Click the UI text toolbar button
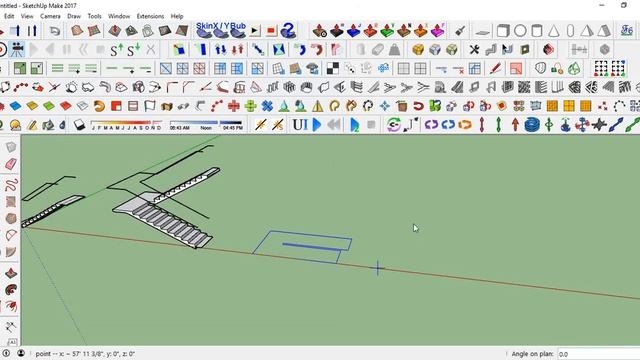Screen dimensions: 640x360 tap(300, 125)
